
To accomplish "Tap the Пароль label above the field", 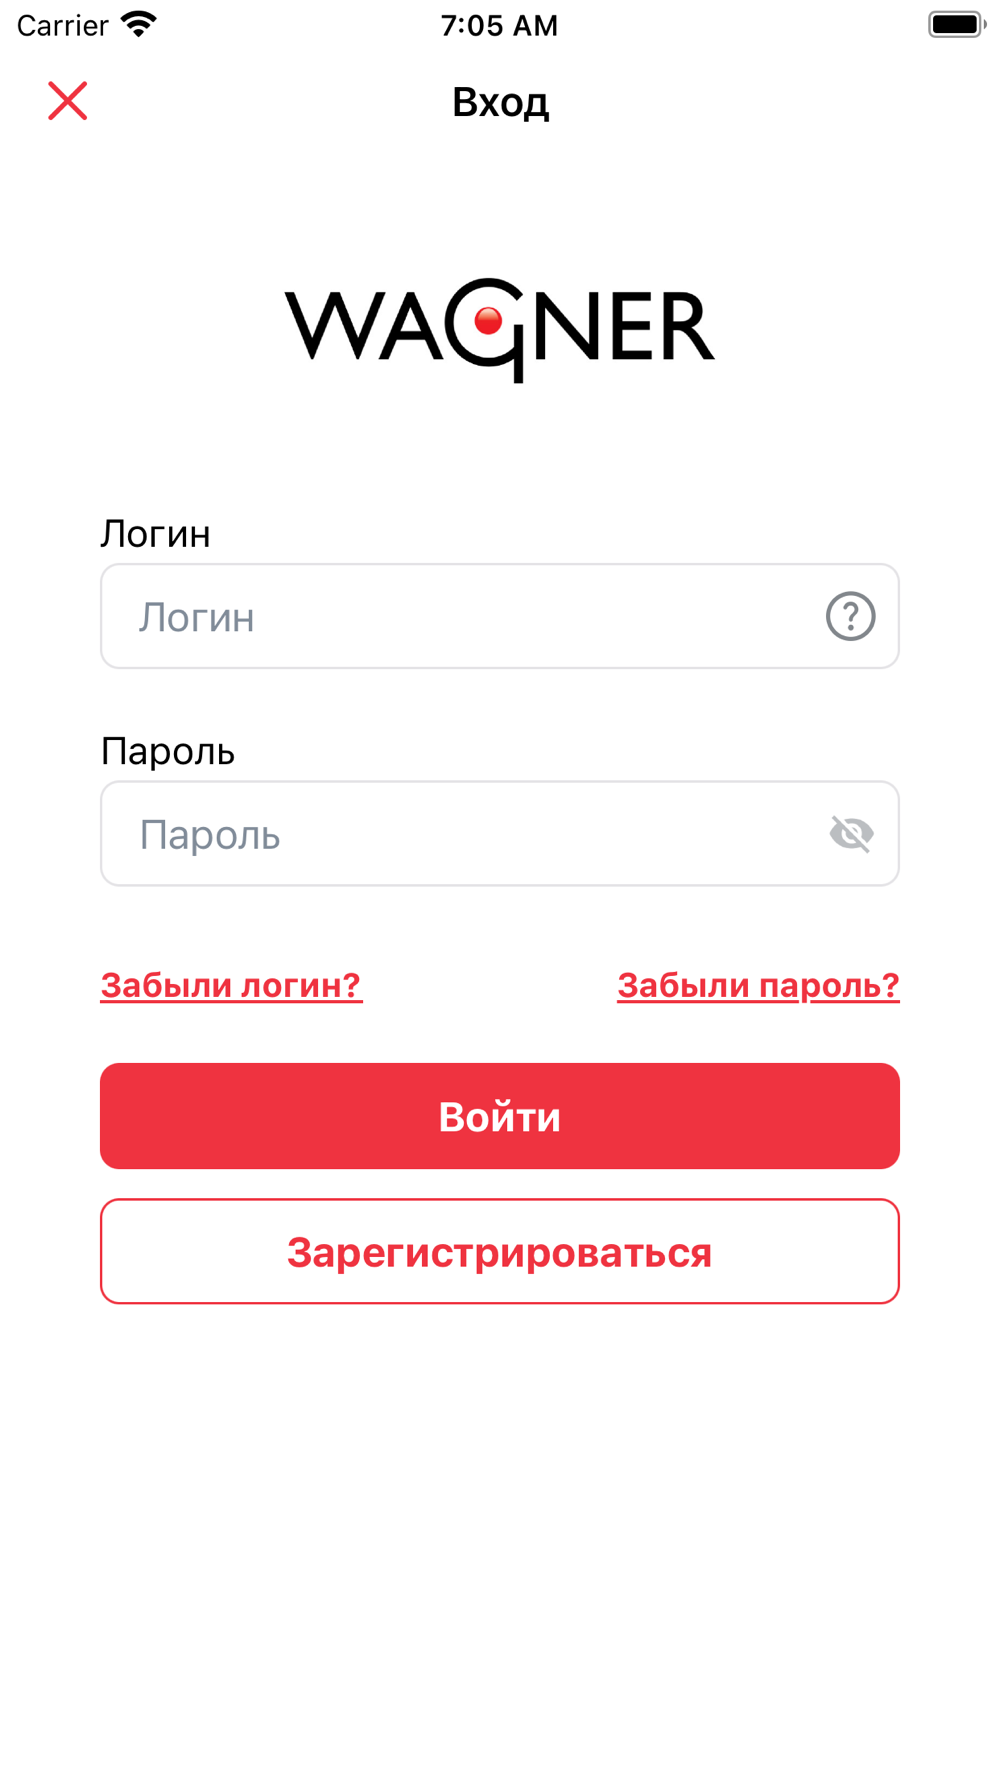I will click(168, 751).
